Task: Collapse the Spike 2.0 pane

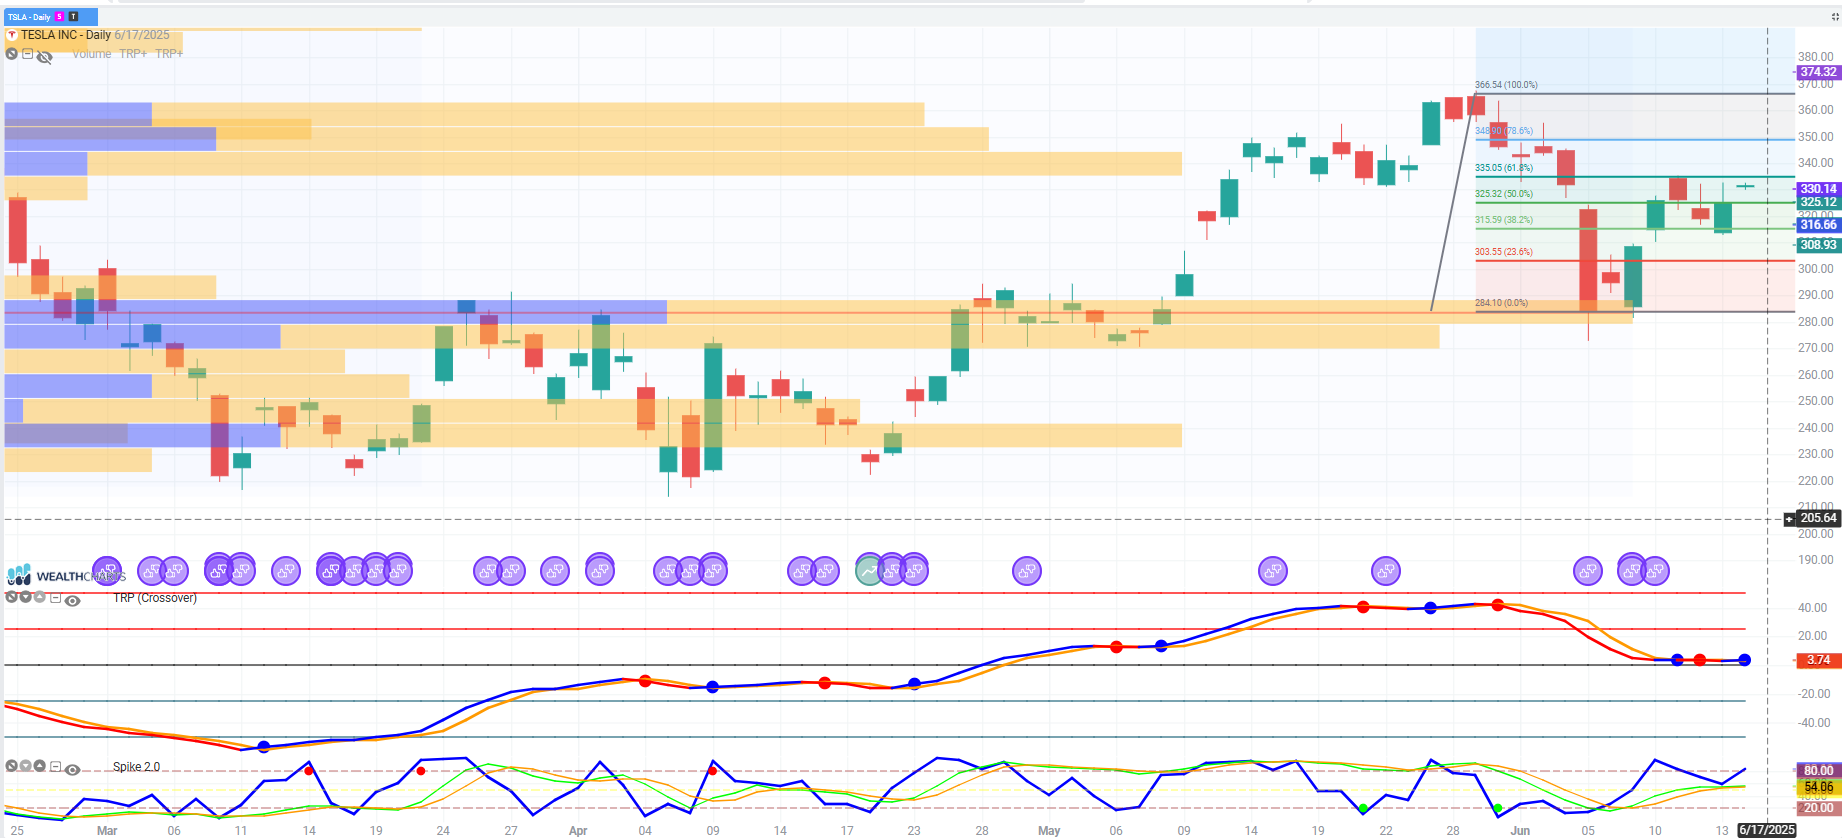Action: coord(56,768)
